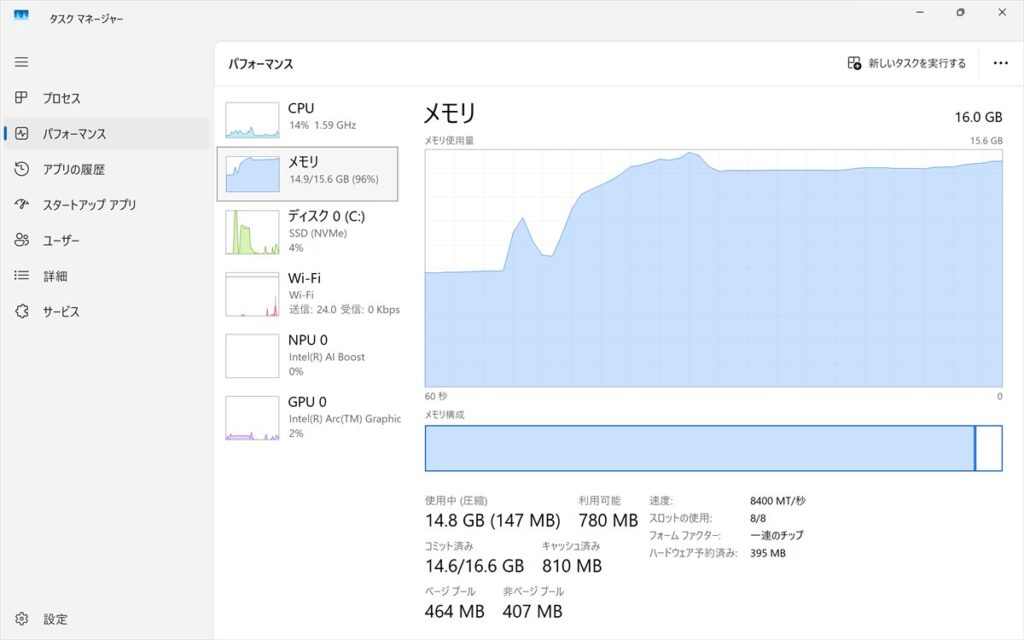This screenshot has width=1024, height=640.
Task: Open the hamburger navigation menu
Action: tap(22, 62)
